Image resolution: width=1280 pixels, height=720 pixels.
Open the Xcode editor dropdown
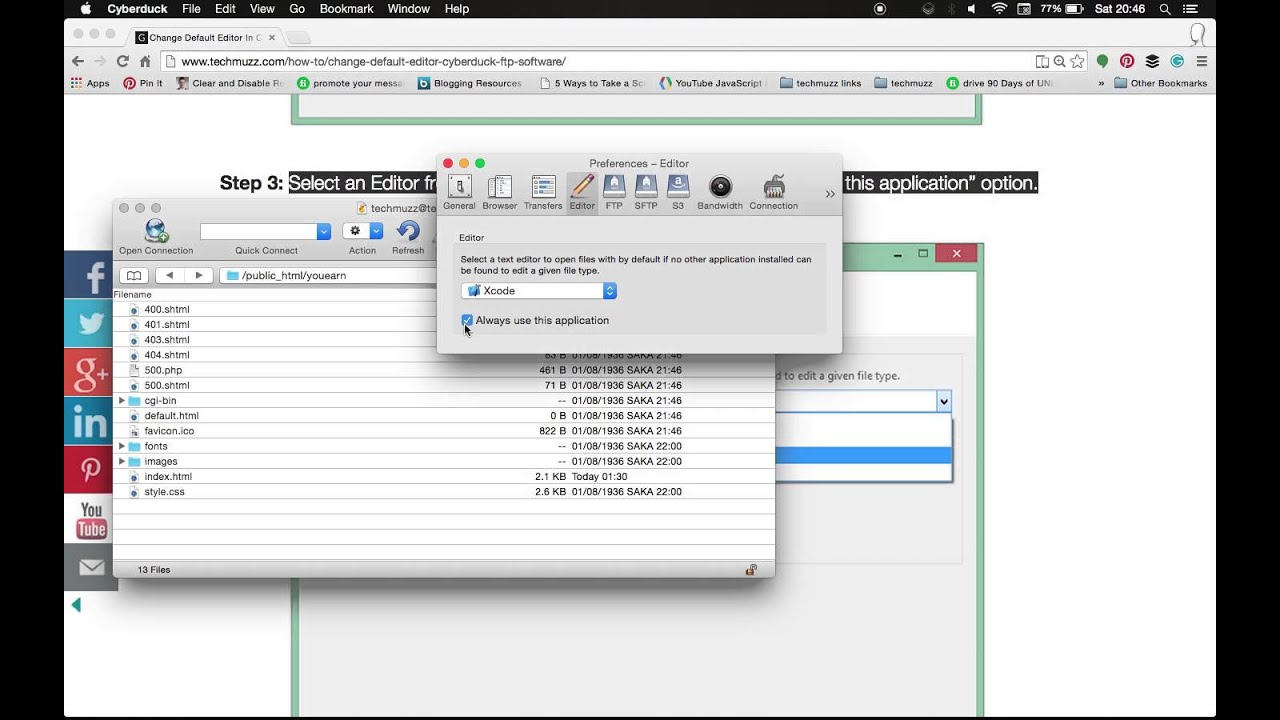coord(539,291)
